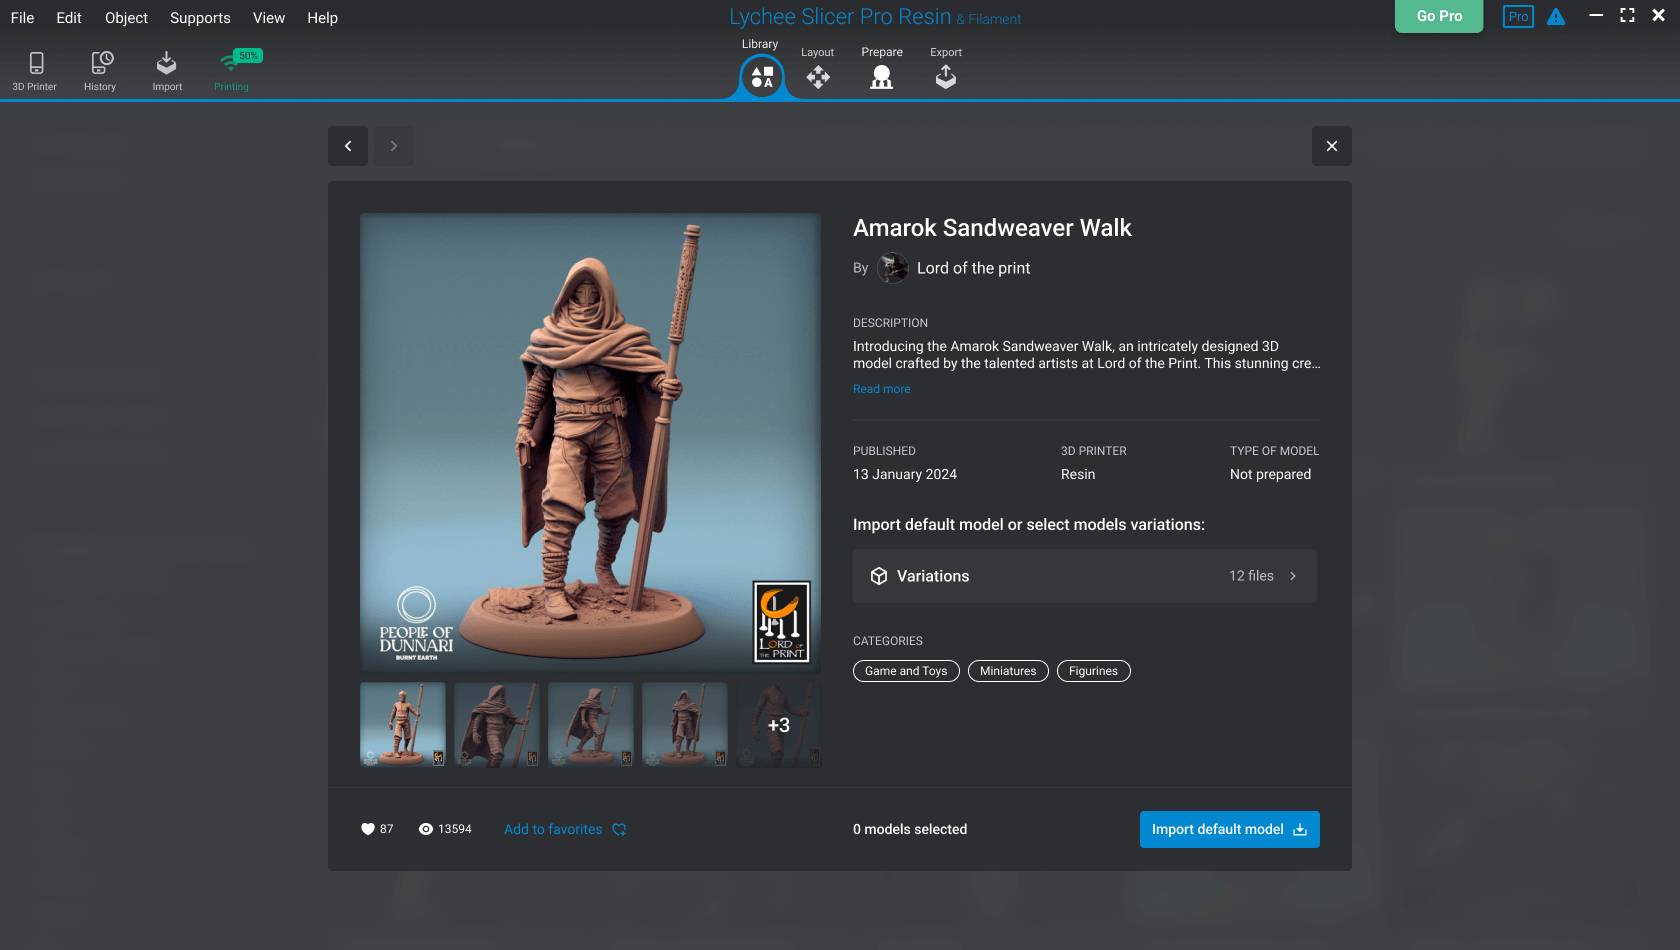This screenshot has width=1680, height=950.
Task: Select the Game and Toys category
Action: pyautogui.click(x=906, y=671)
